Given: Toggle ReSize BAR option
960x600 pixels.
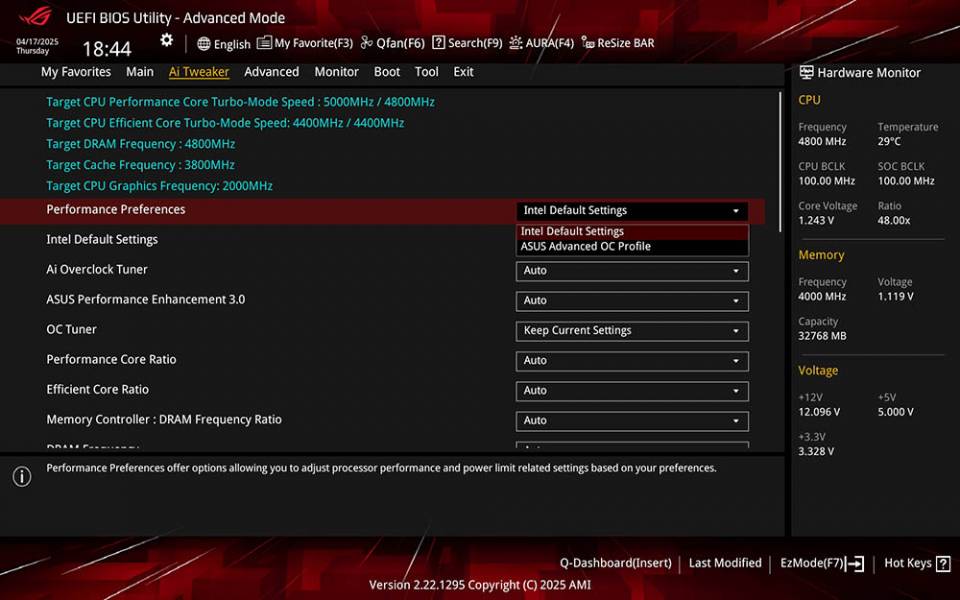Looking at the screenshot, I should coord(618,43).
